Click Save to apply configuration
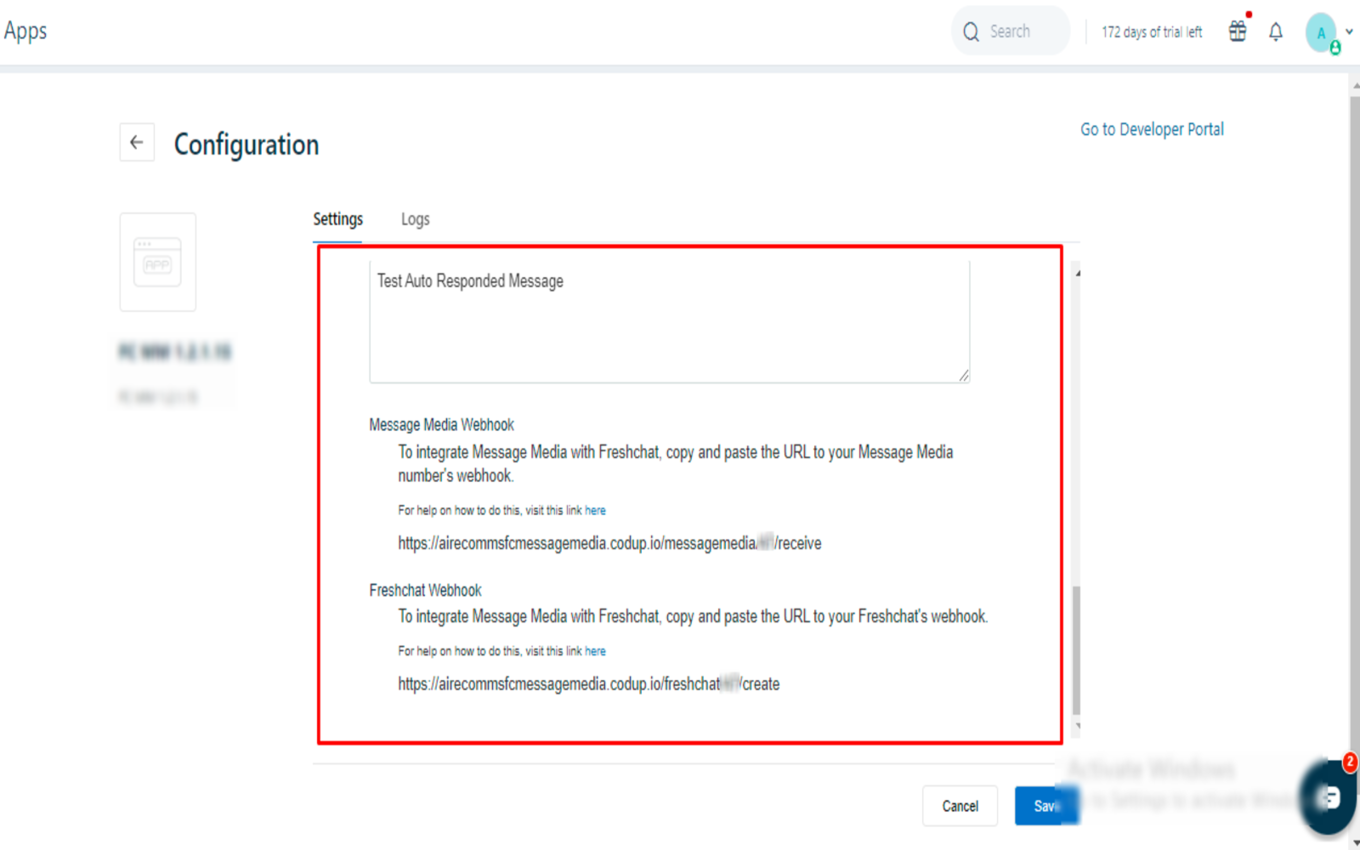 (1046, 805)
